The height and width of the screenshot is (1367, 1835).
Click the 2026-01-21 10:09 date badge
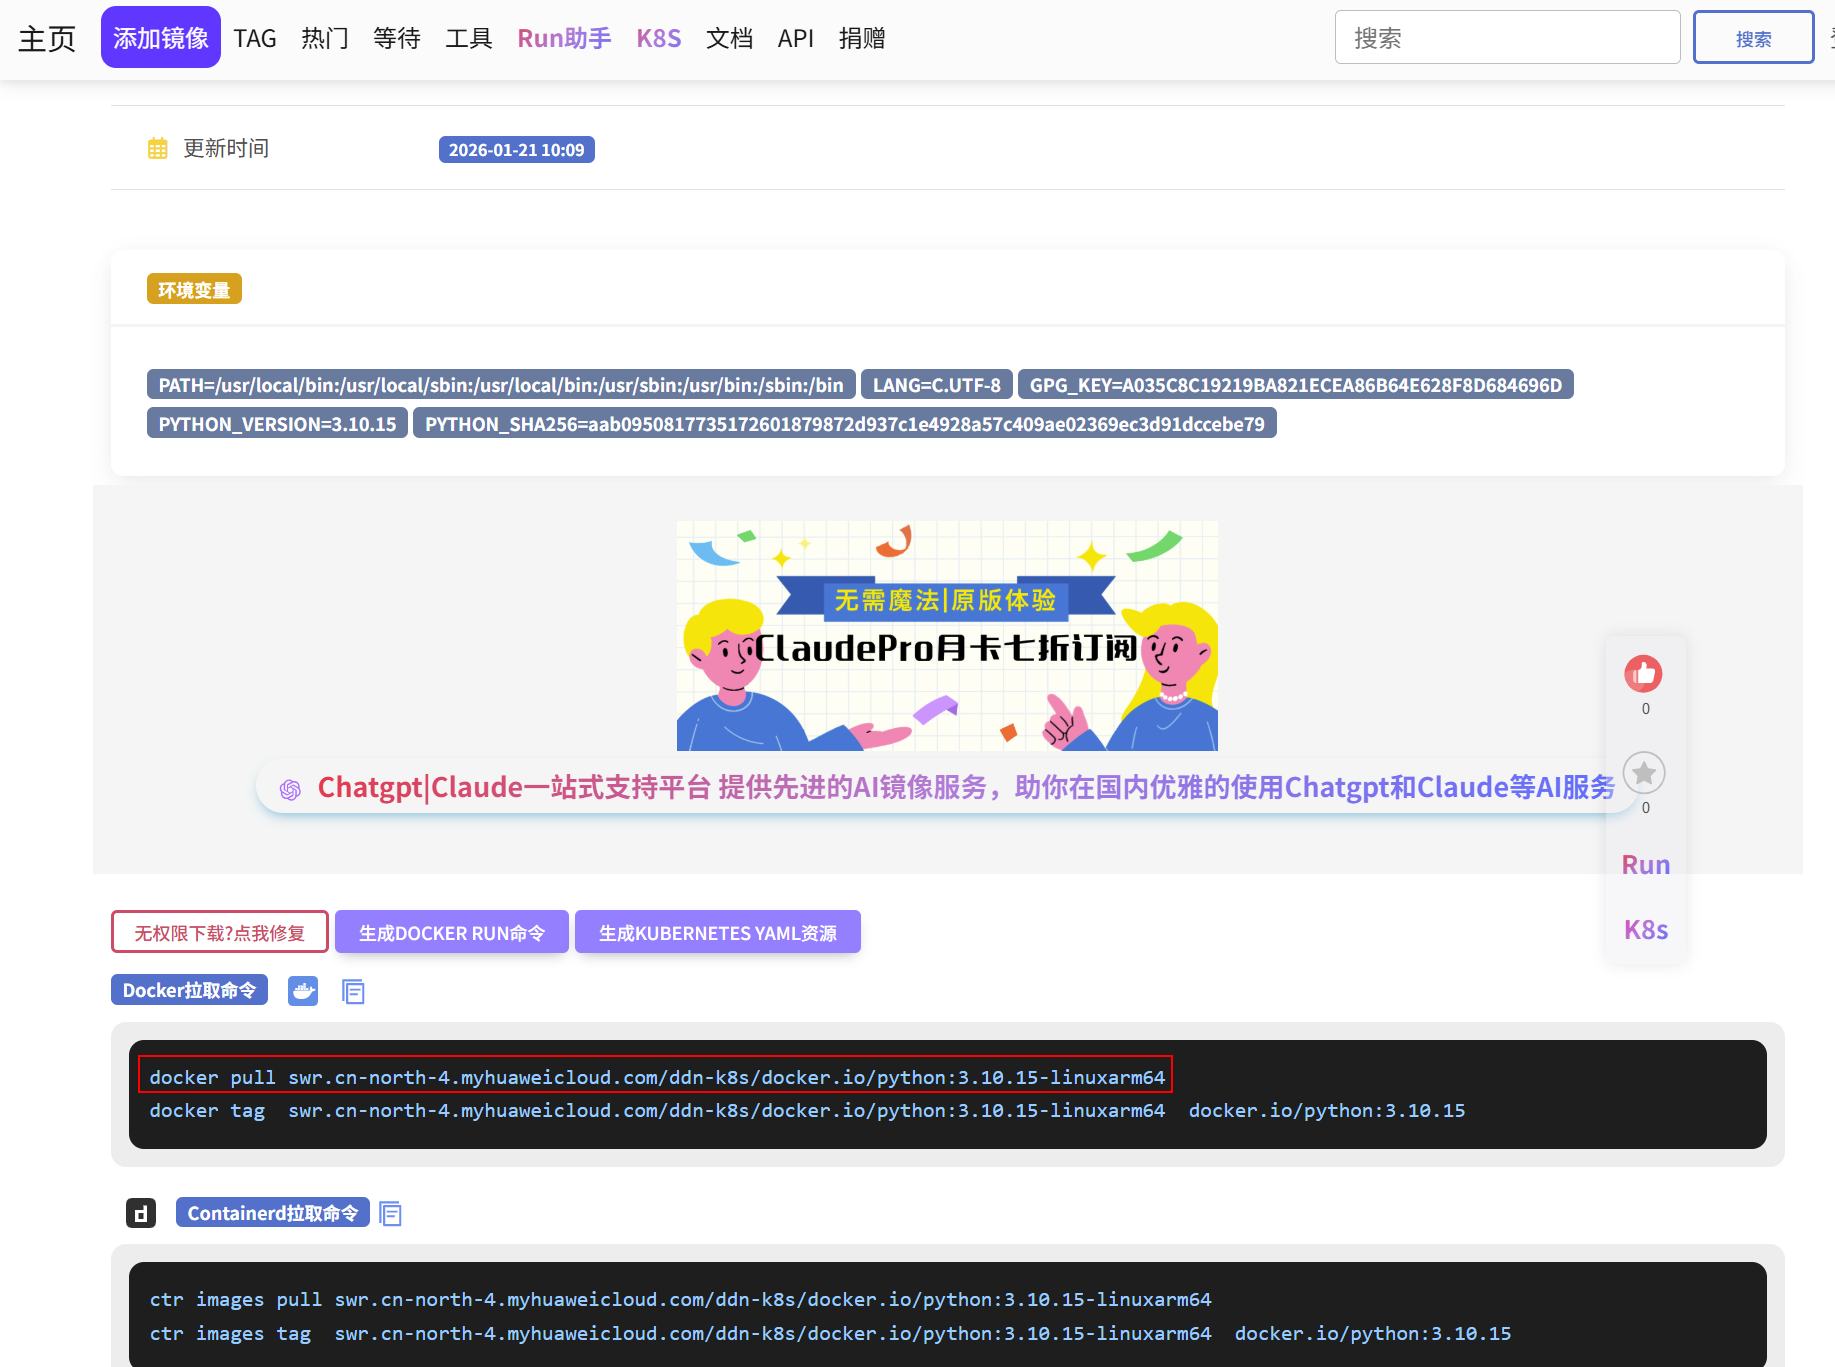[x=517, y=150]
